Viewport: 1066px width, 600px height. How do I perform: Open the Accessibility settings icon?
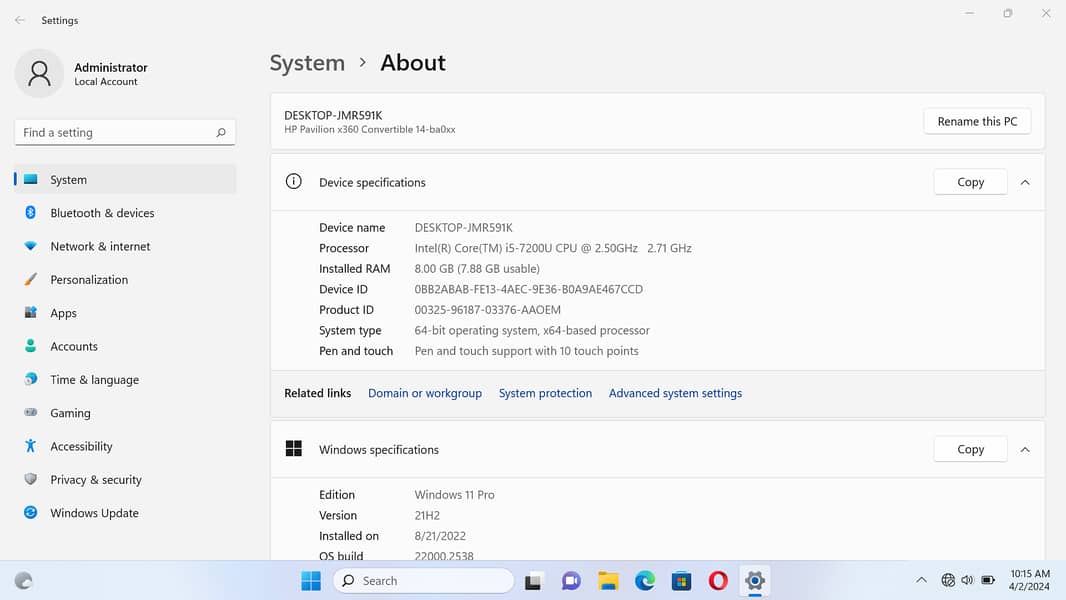[30, 447]
